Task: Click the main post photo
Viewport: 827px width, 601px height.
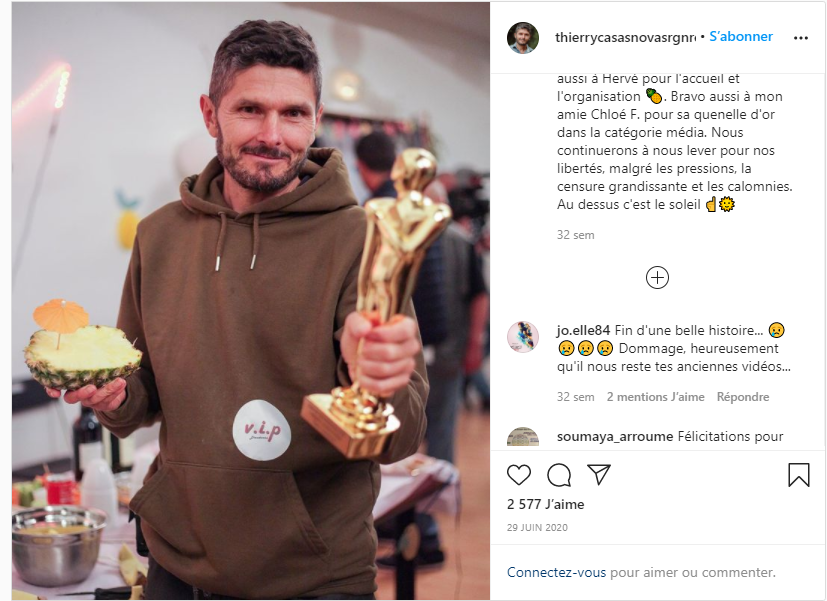Action: [251, 301]
